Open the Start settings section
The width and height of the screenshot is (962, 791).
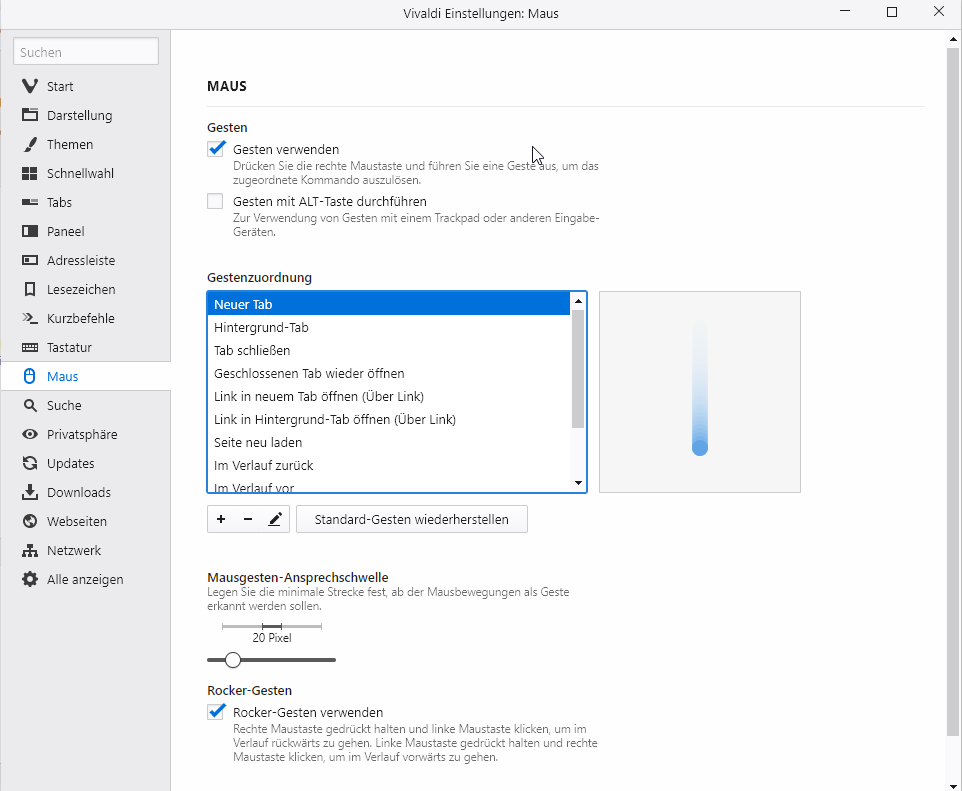click(x=85, y=86)
